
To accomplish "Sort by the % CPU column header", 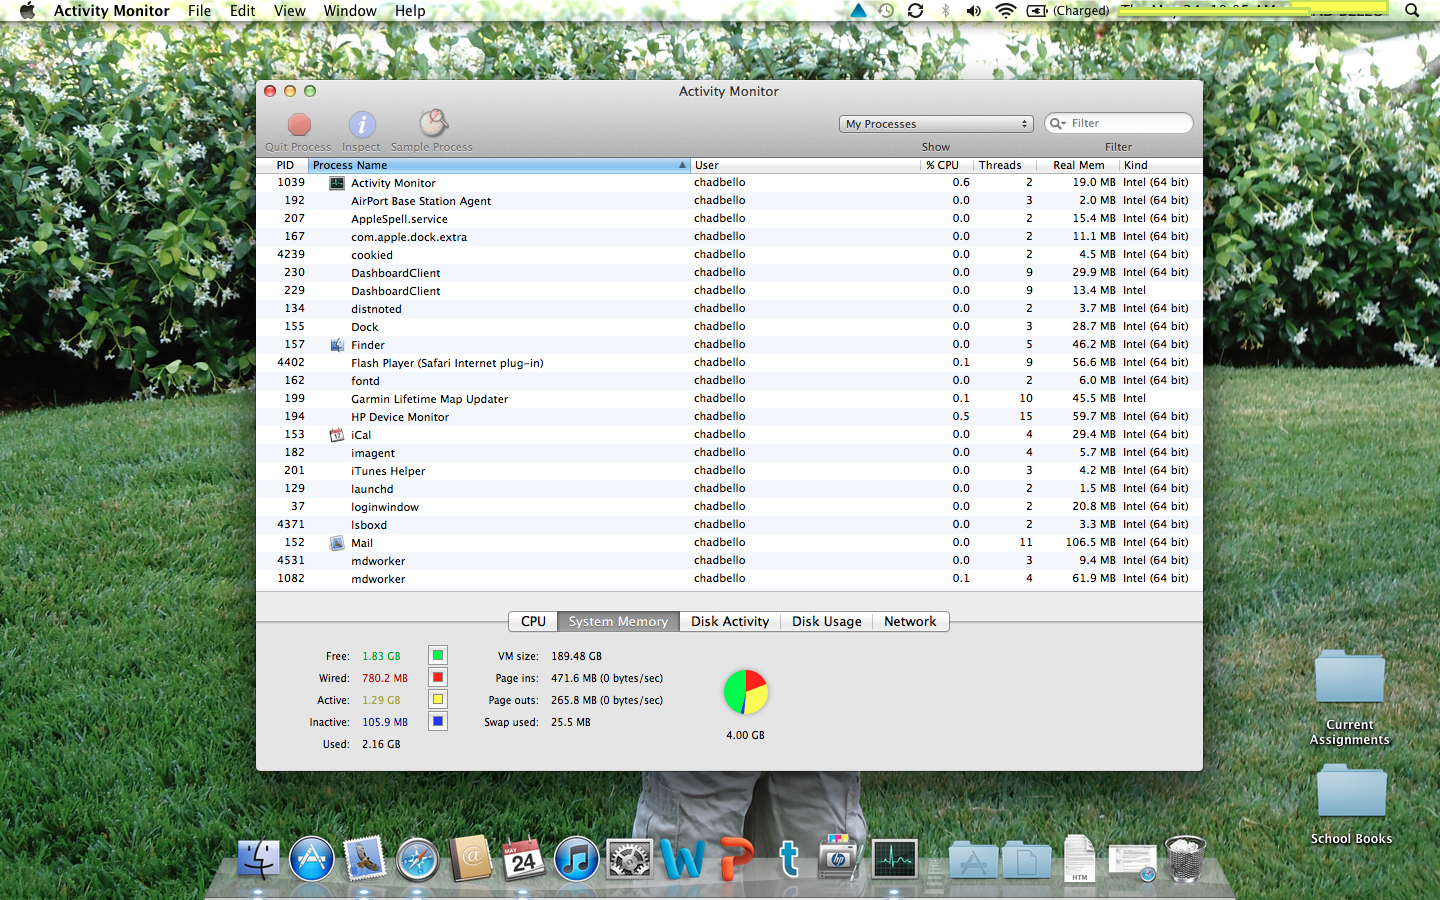I will click(x=946, y=165).
